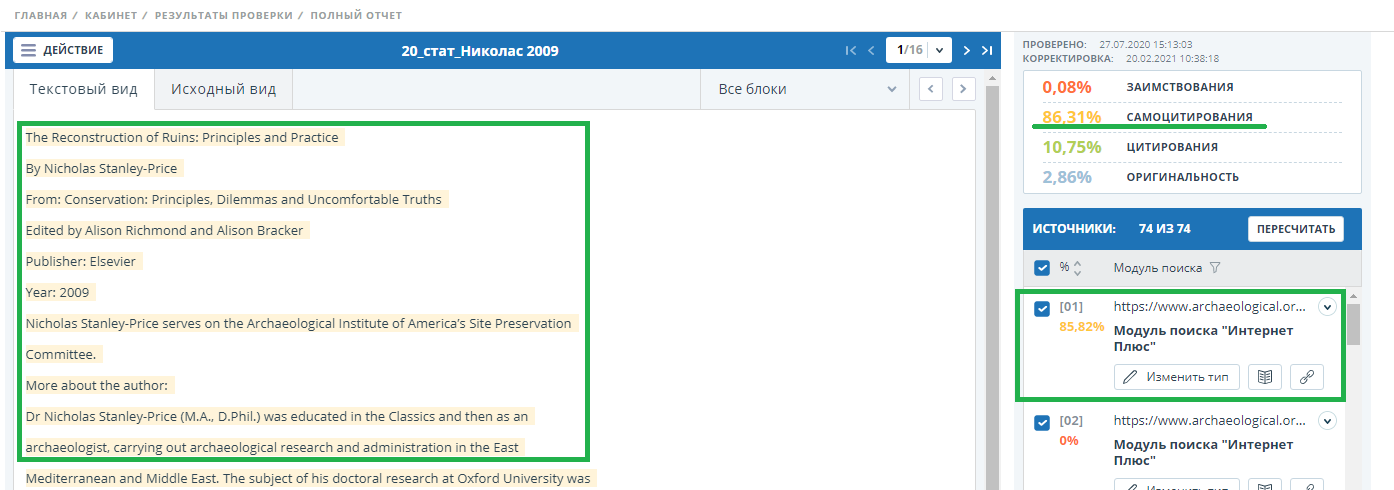Go to the previous page of the document

point(871,51)
